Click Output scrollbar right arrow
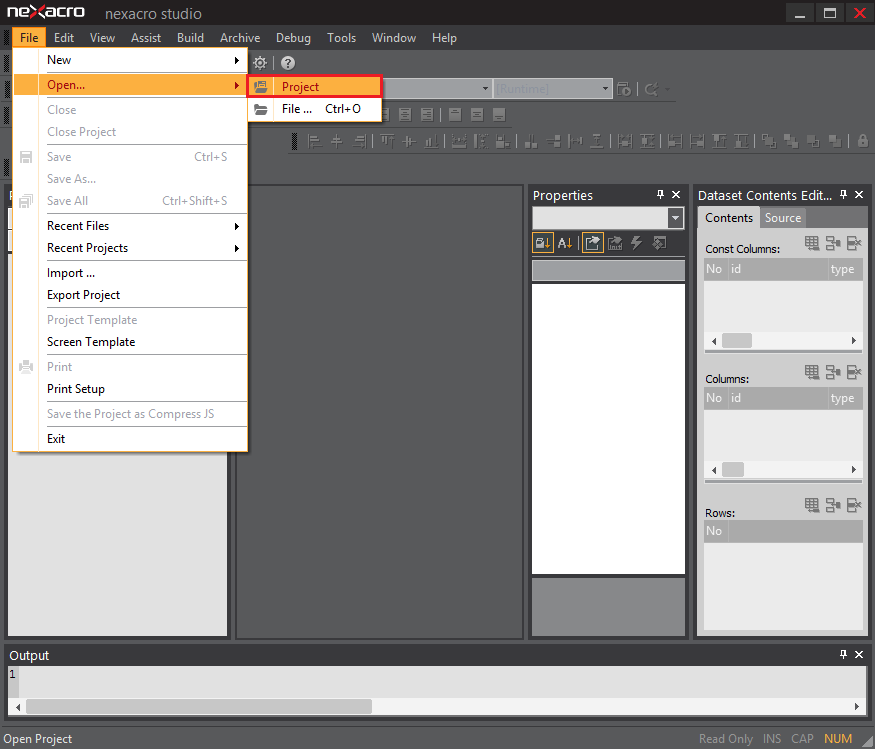The width and height of the screenshot is (875, 749). (x=857, y=707)
